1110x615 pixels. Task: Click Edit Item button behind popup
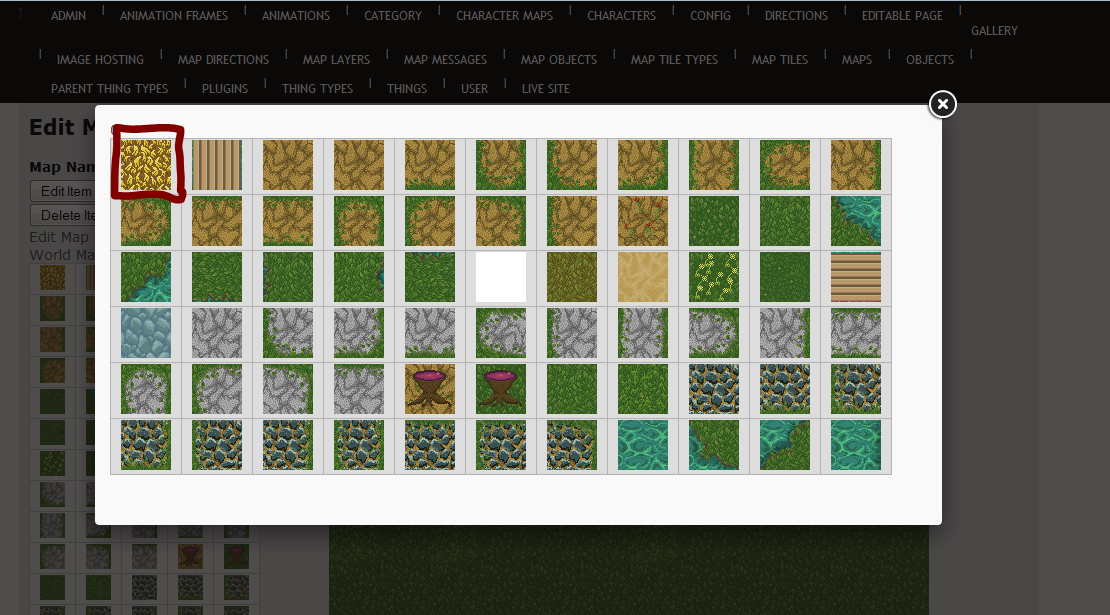(x=63, y=191)
